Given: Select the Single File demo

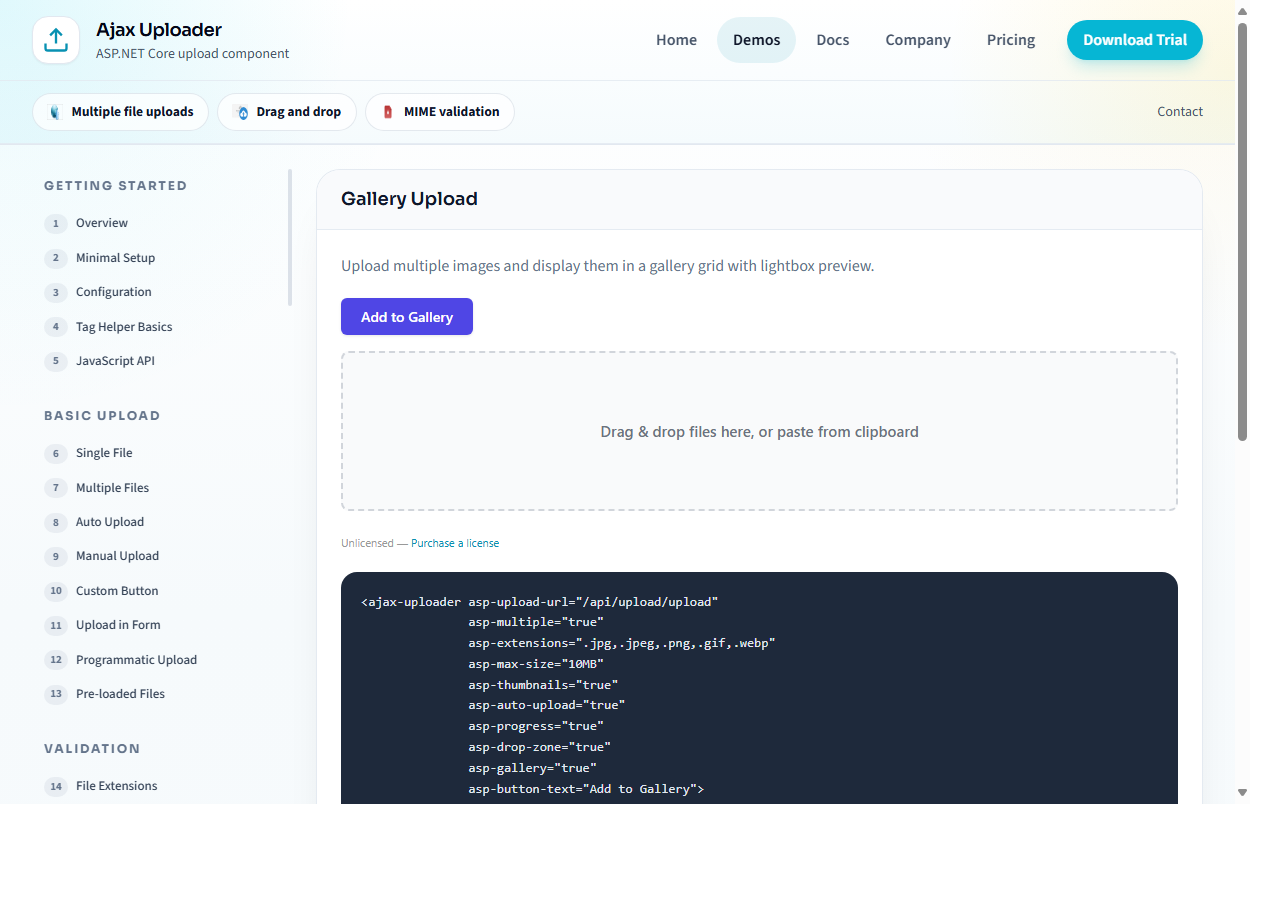Looking at the screenshot, I should tap(104, 453).
